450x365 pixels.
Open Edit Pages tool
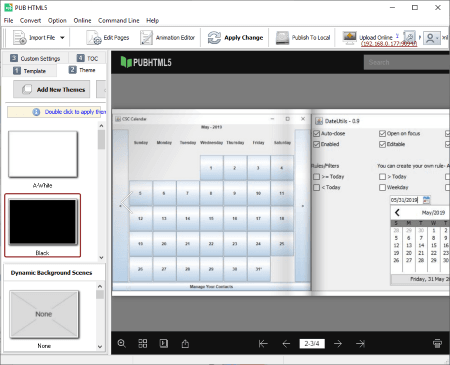coord(108,38)
